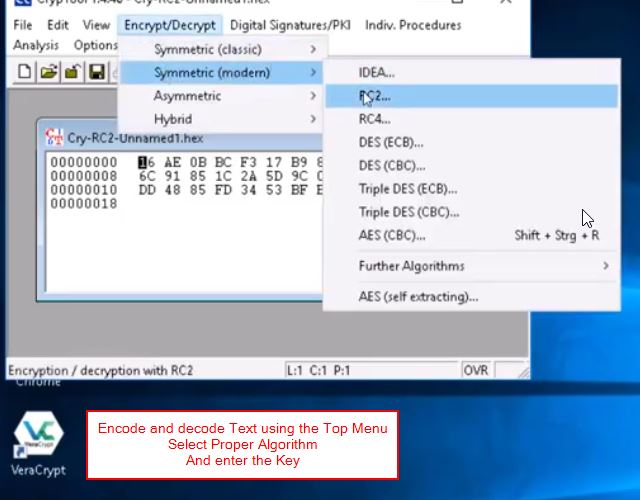Click offset 00000008 in the hex view
The width and height of the screenshot is (640, 500).
point(84,176)
